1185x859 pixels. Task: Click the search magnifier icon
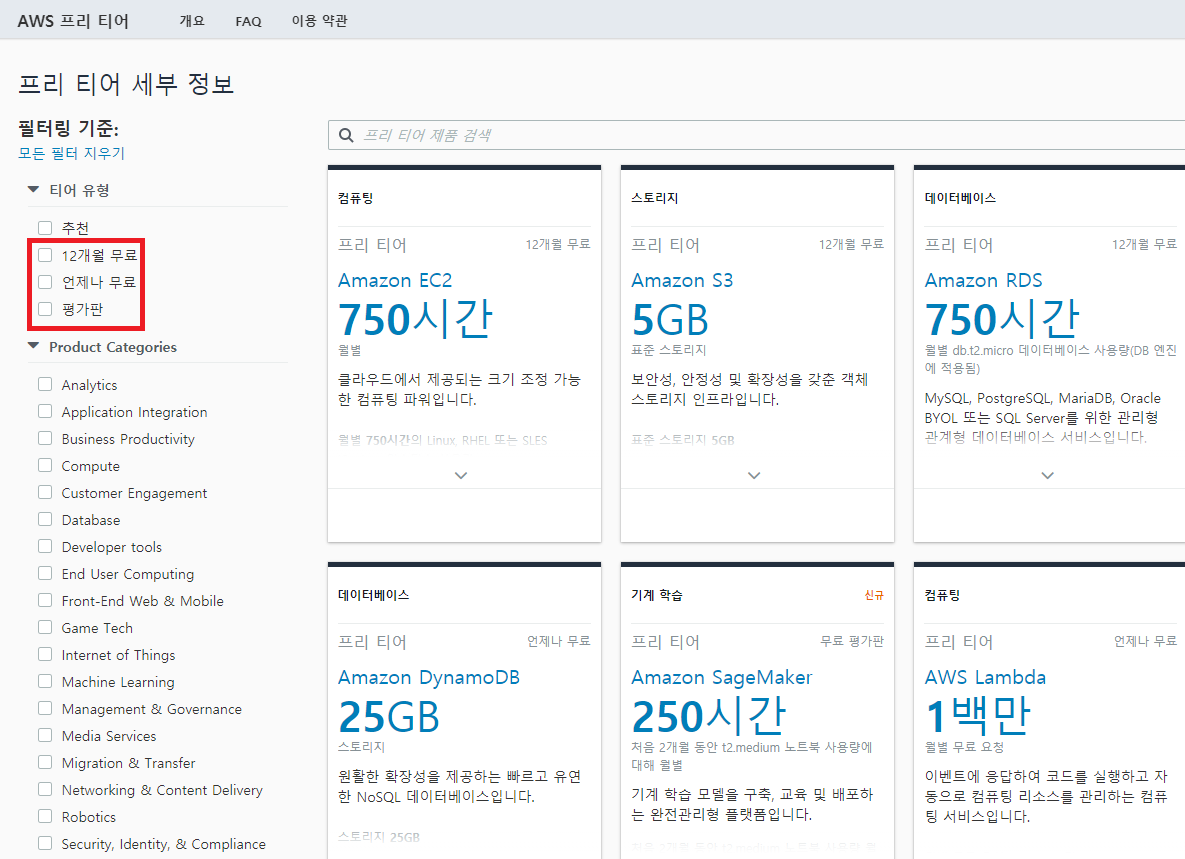[346, 135]
